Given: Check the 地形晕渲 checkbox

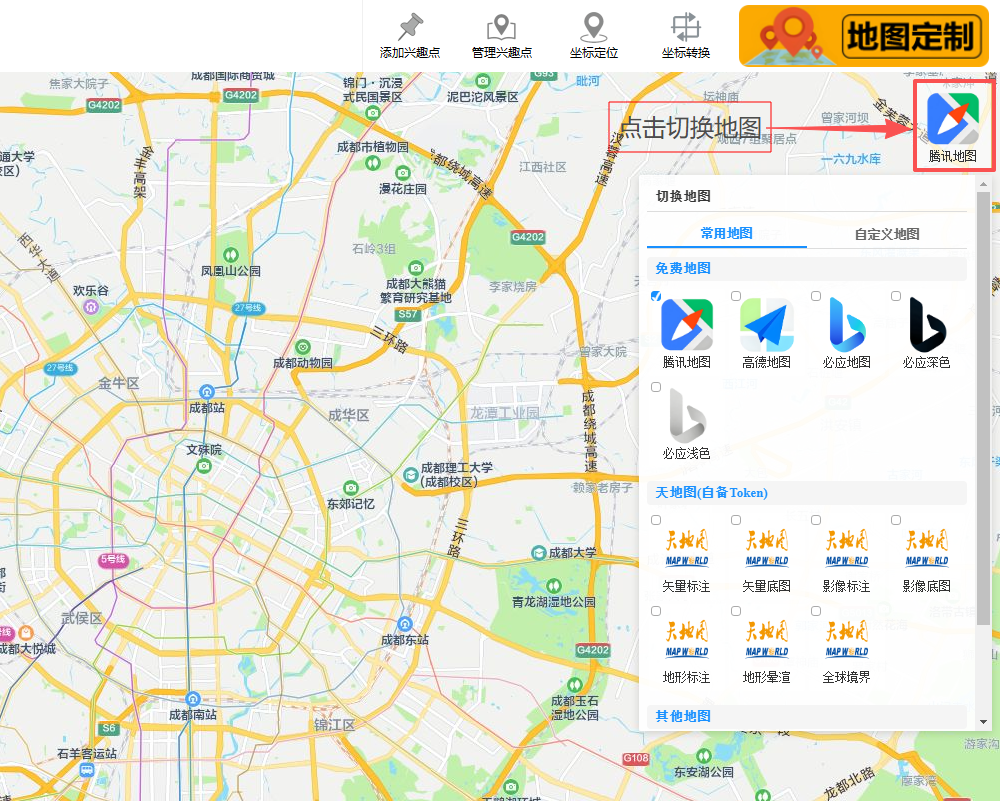Looking at the screenshot, I should tap(735, 611).
